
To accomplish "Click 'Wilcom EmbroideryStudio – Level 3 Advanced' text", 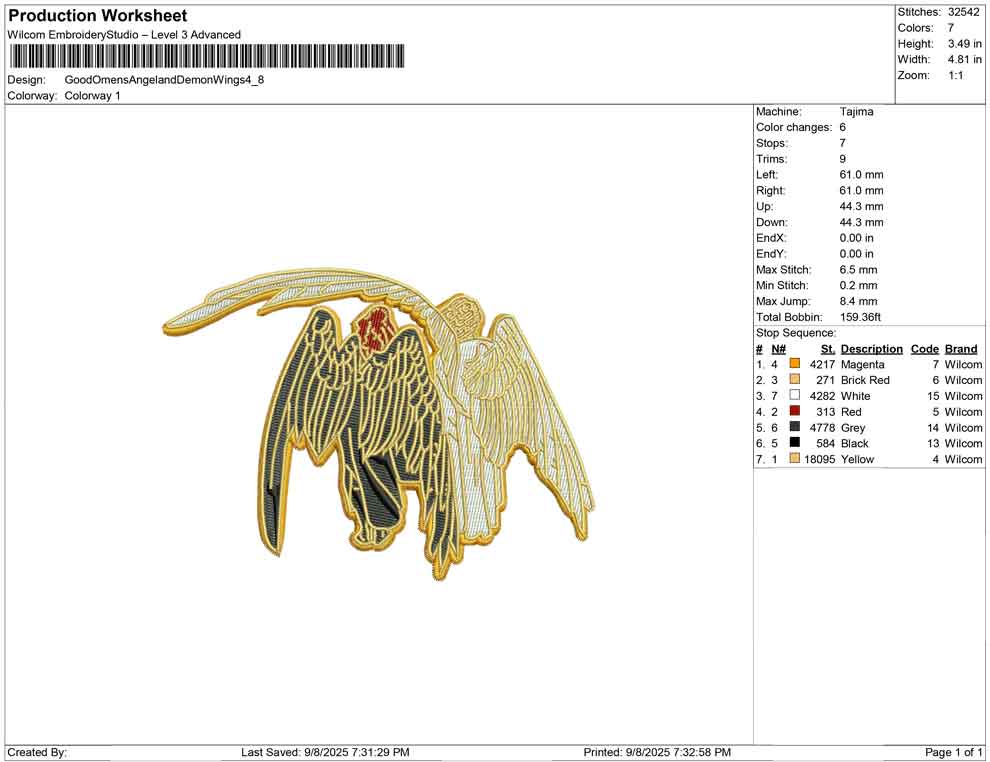I will coord(124,35).
